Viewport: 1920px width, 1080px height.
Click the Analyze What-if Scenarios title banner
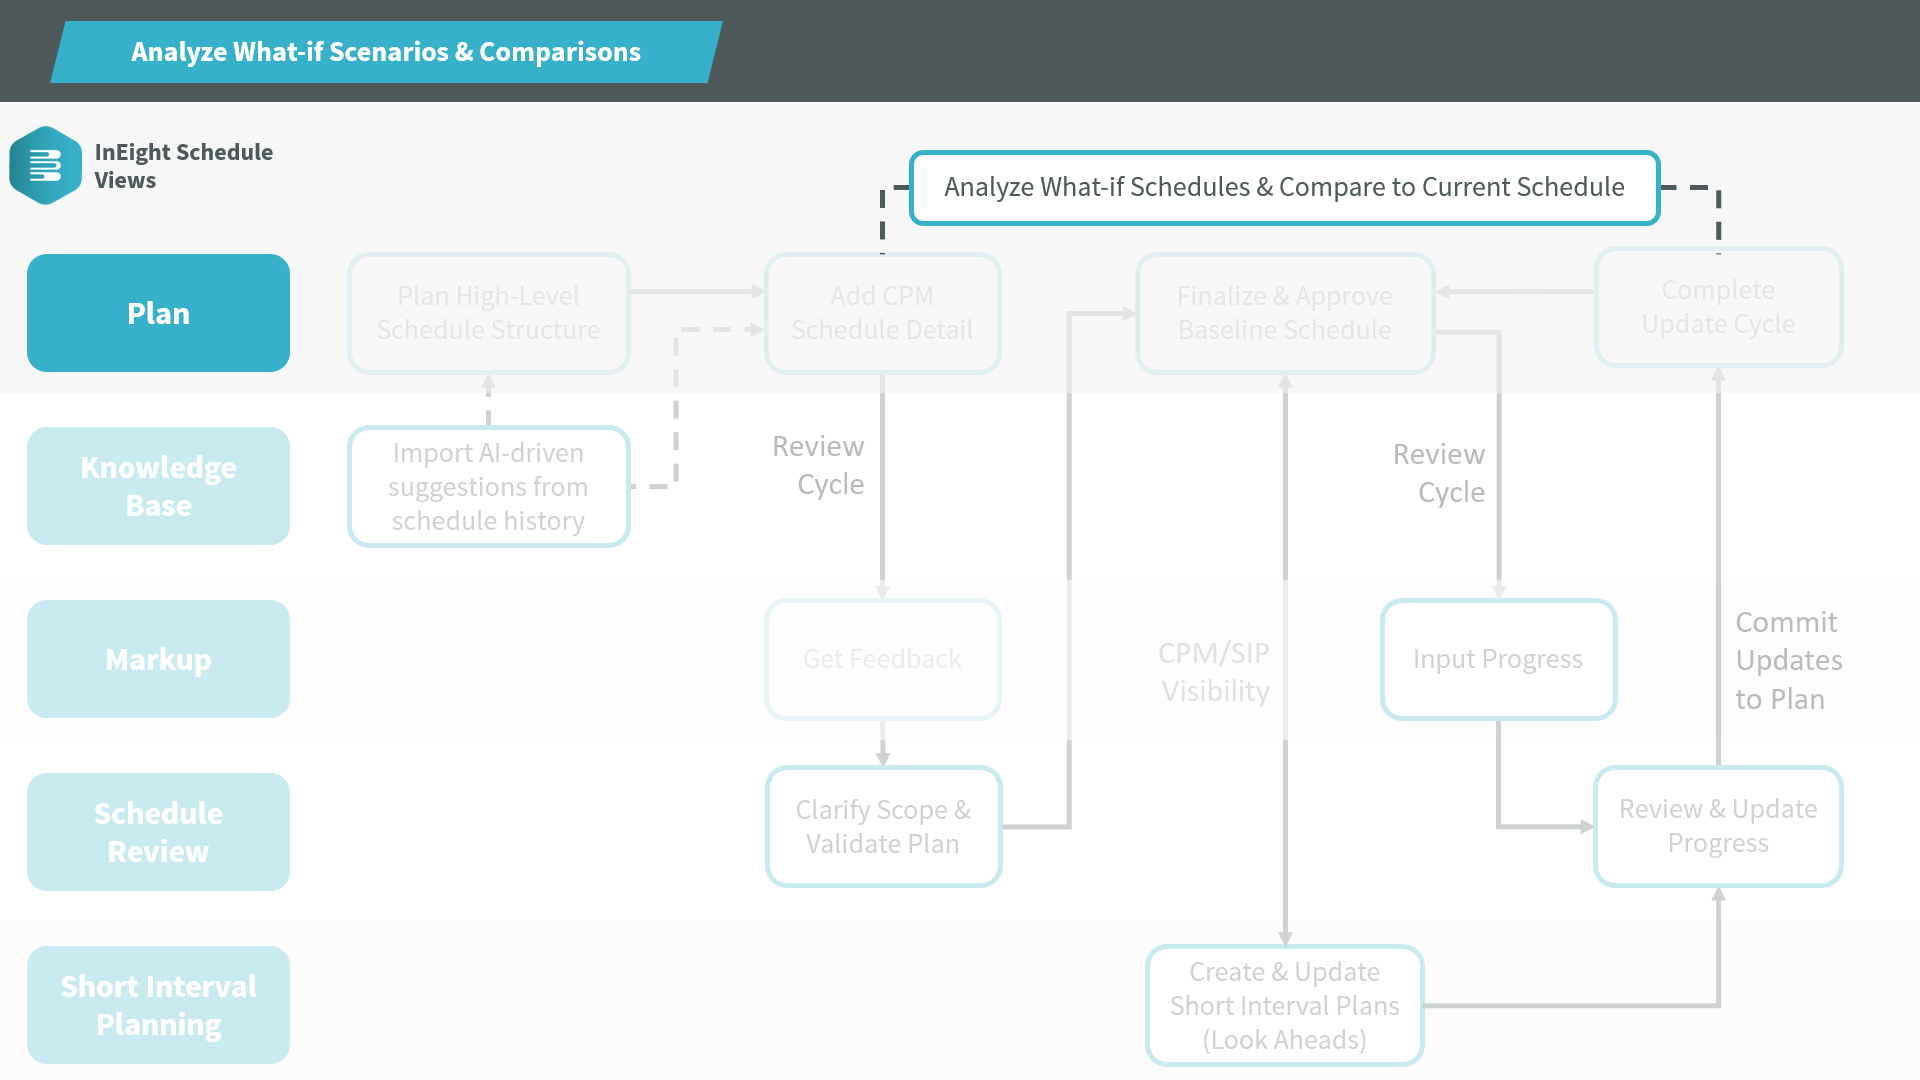tap(386, 52)
